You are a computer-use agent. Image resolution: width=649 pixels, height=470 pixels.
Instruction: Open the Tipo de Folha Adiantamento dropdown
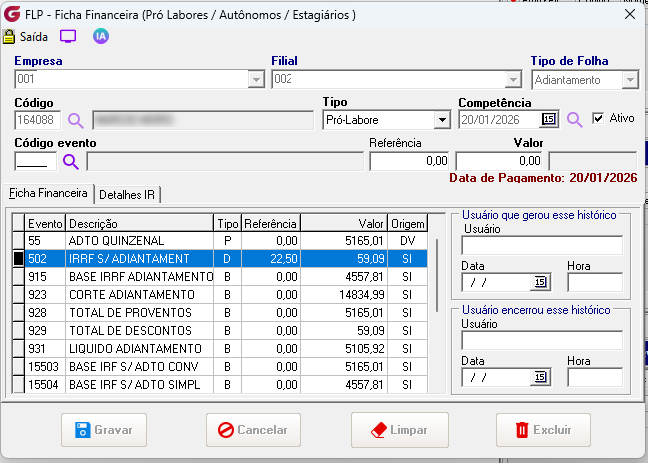(630, 80)
